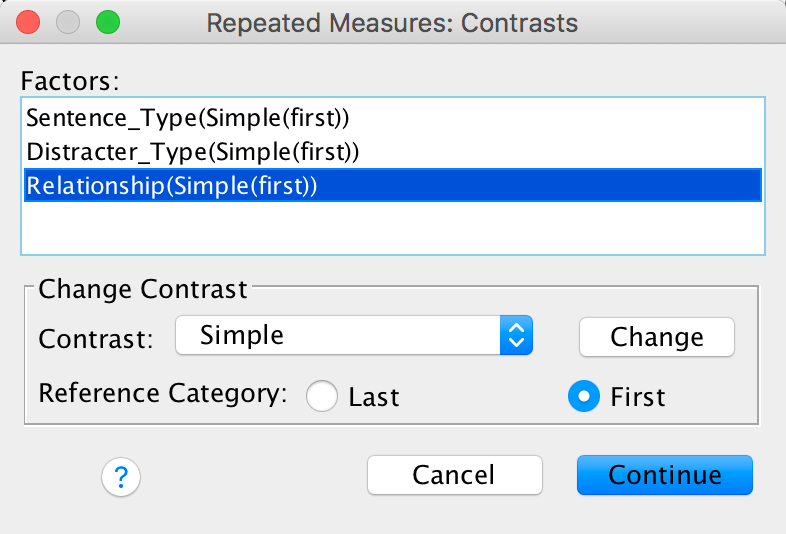This screenshot has height=534, width=786.
Task: Click the "First" radio label text
Action: [637, 397]
